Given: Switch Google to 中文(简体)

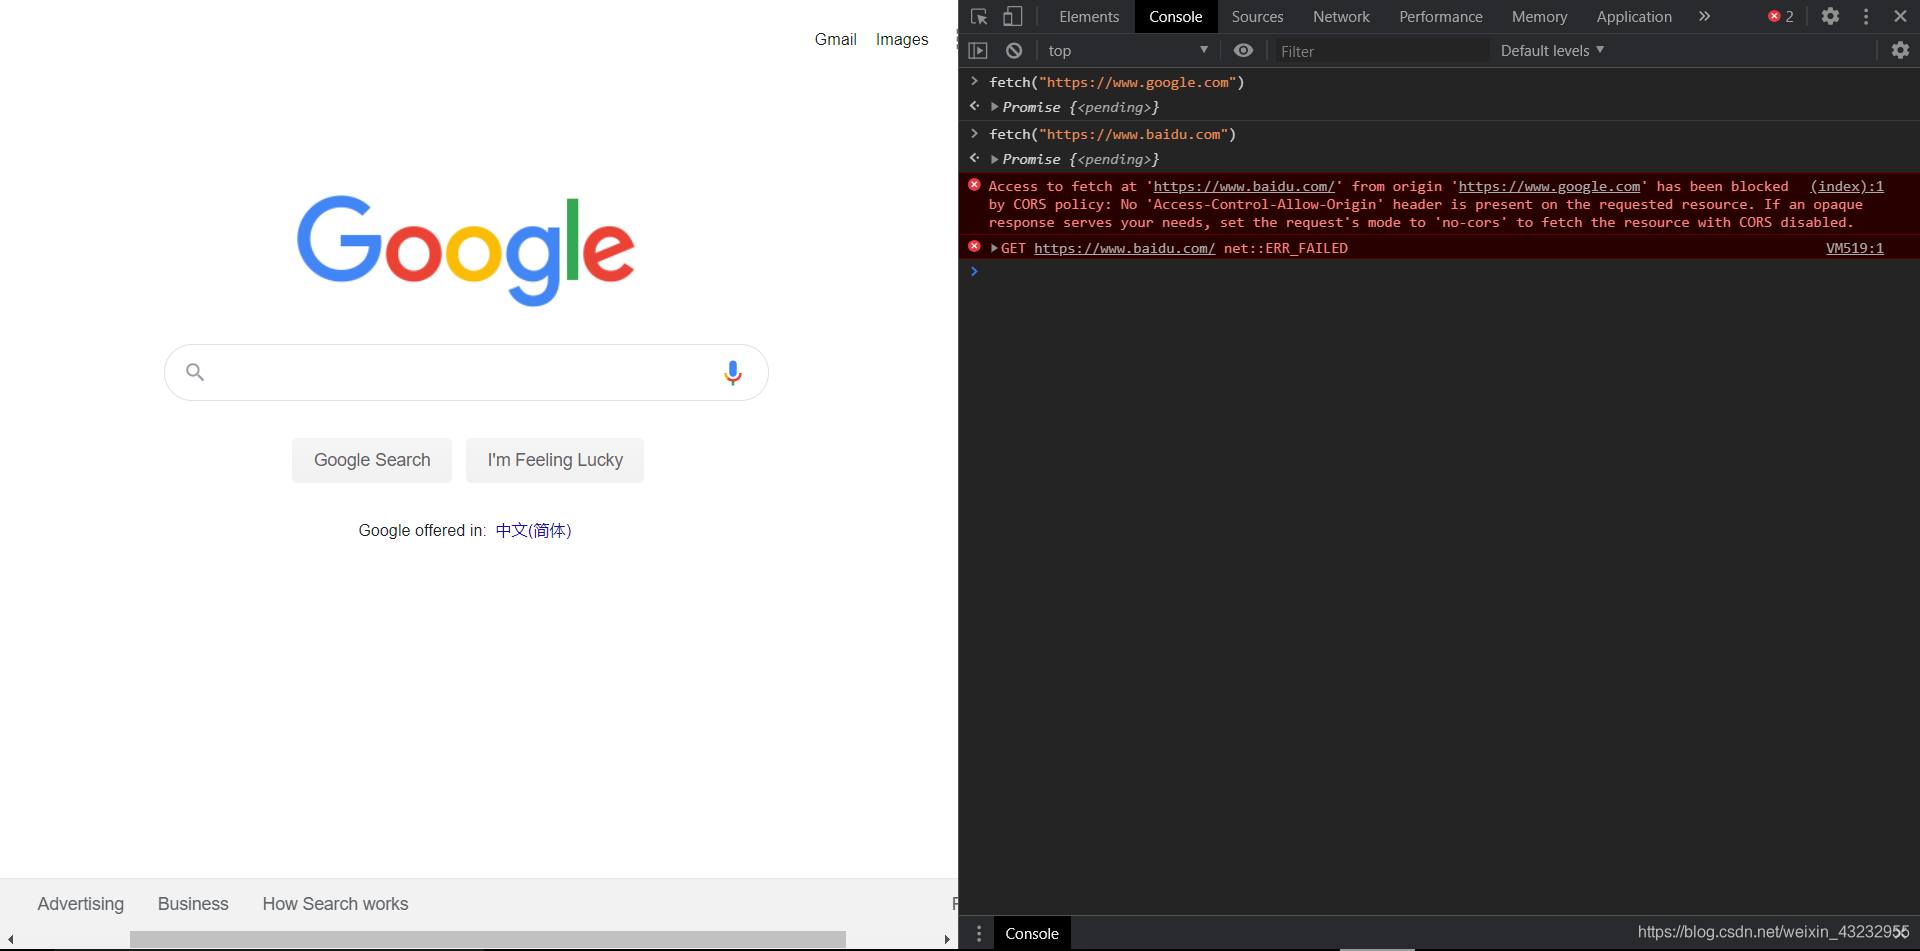Looking at the screenshot, I should point(533,530).
